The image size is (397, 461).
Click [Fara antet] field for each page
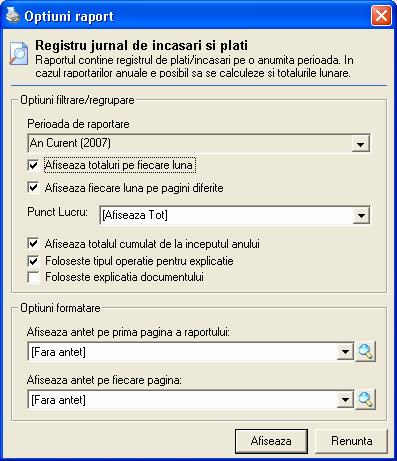[191, 399]
